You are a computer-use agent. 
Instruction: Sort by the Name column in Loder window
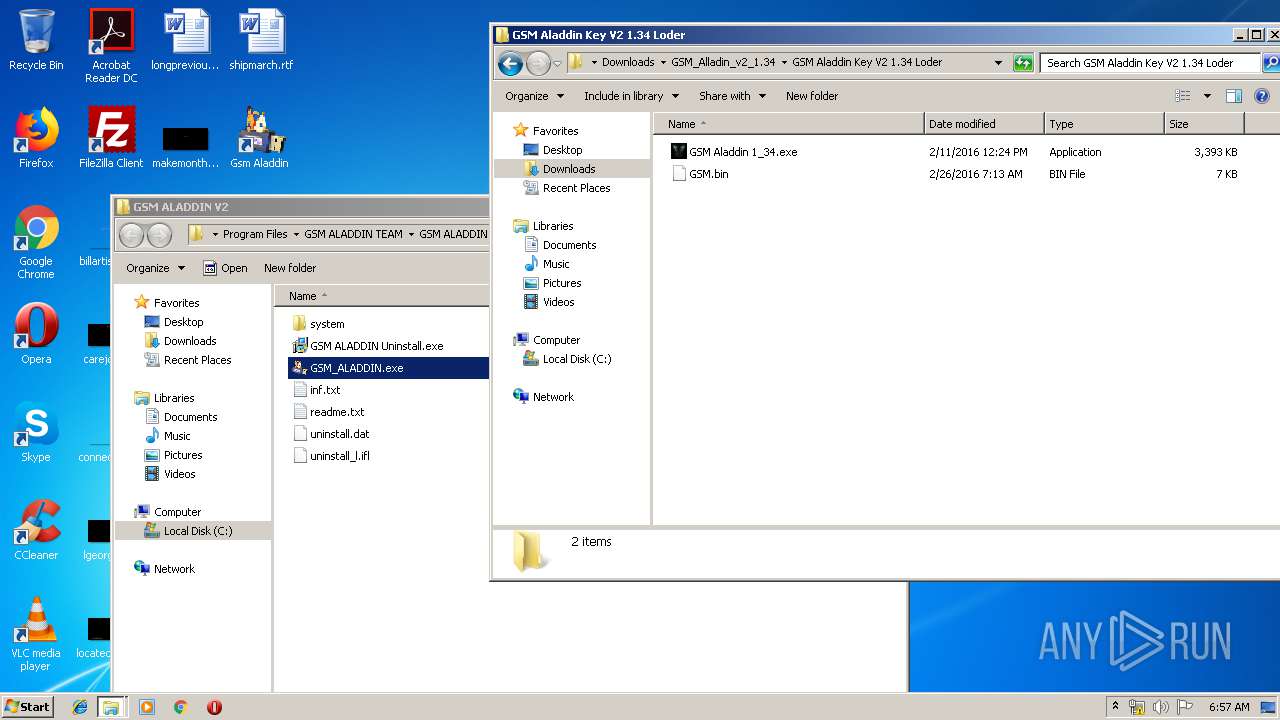(x=788, y=124)
